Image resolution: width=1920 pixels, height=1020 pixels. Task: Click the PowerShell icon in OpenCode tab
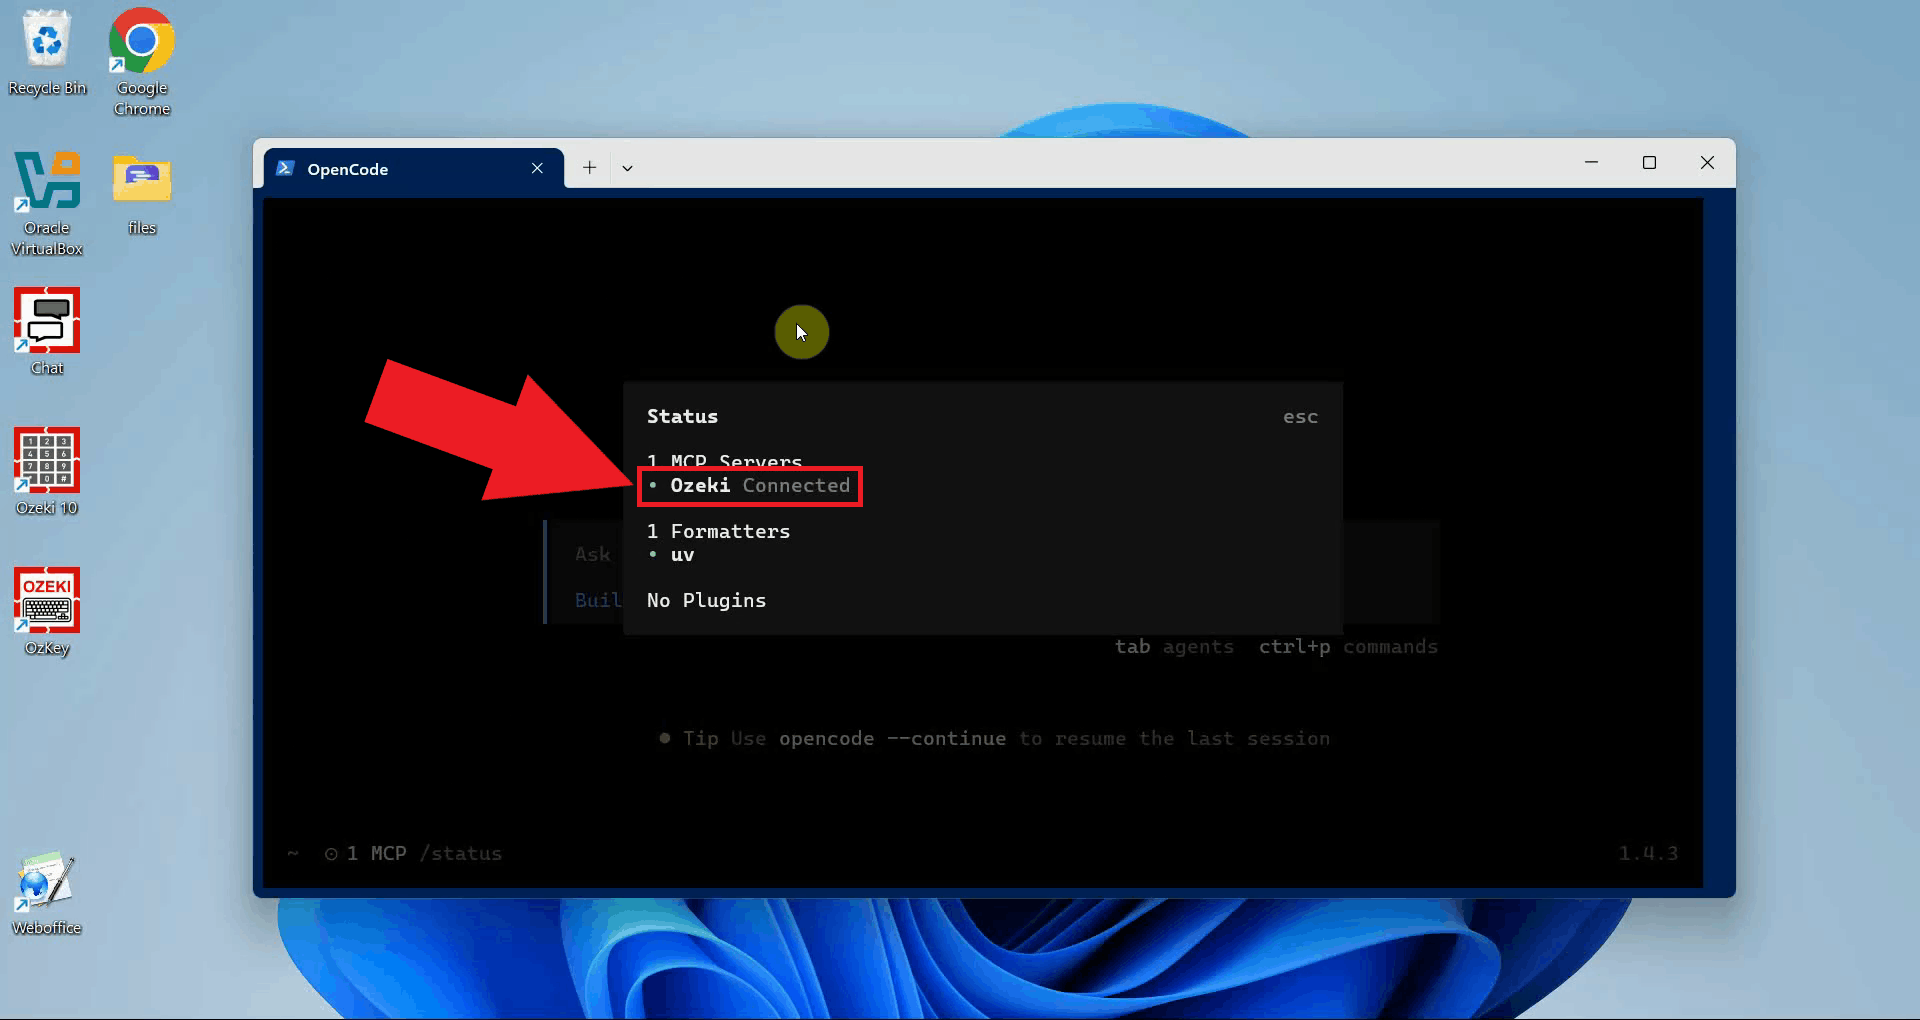[x=285, y=168]
